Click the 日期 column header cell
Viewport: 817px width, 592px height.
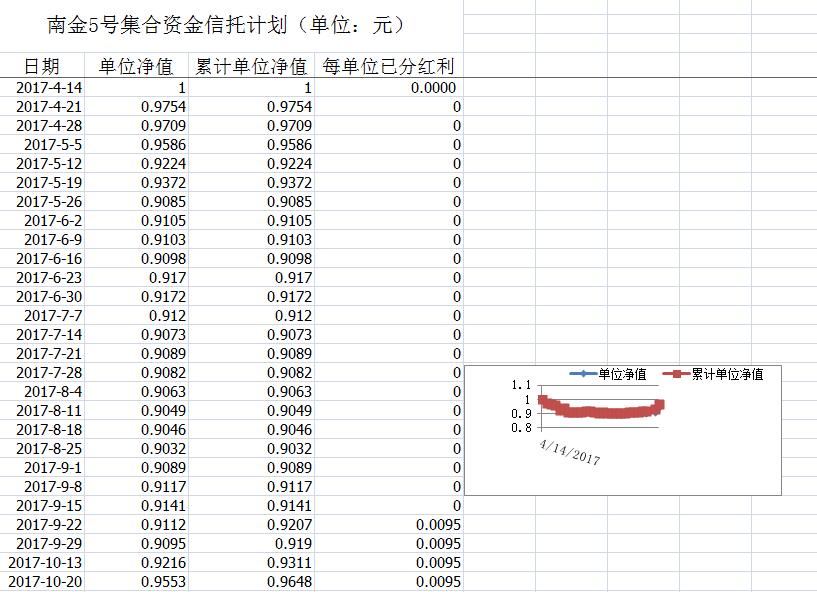[x=42, y=67]
